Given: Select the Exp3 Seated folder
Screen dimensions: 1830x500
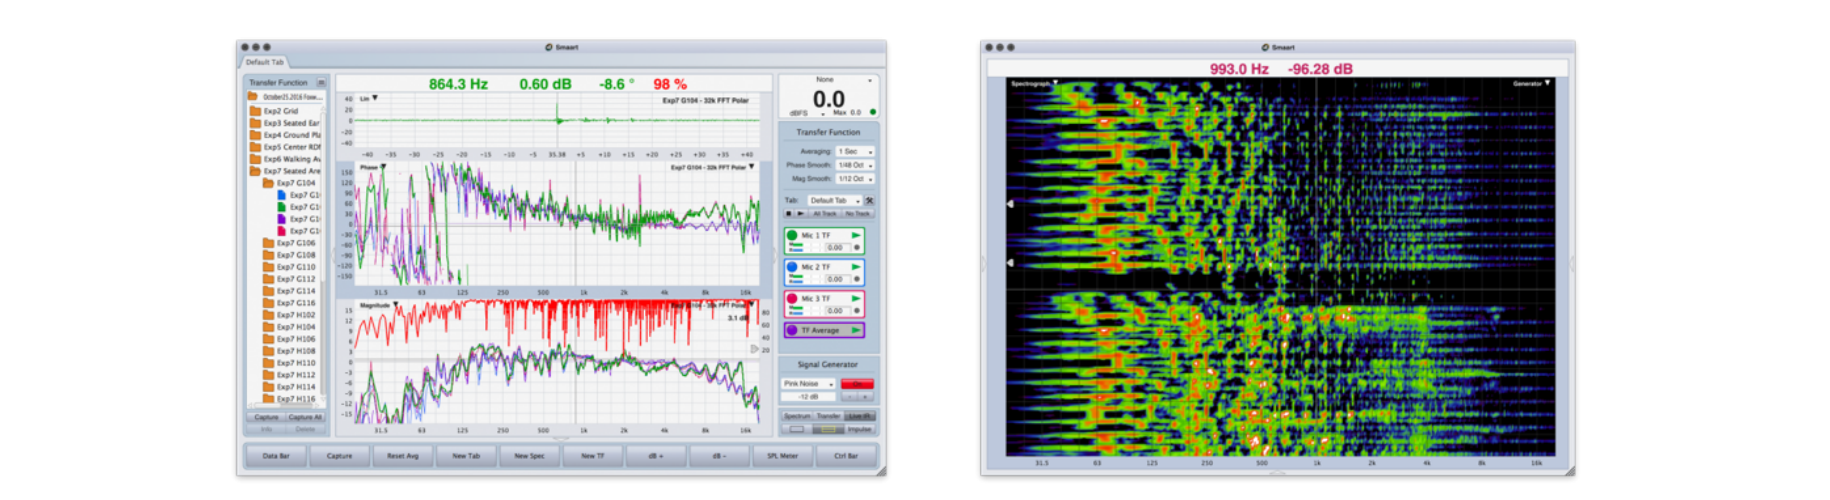Looking at the screenshot, I should coord(285,123).
